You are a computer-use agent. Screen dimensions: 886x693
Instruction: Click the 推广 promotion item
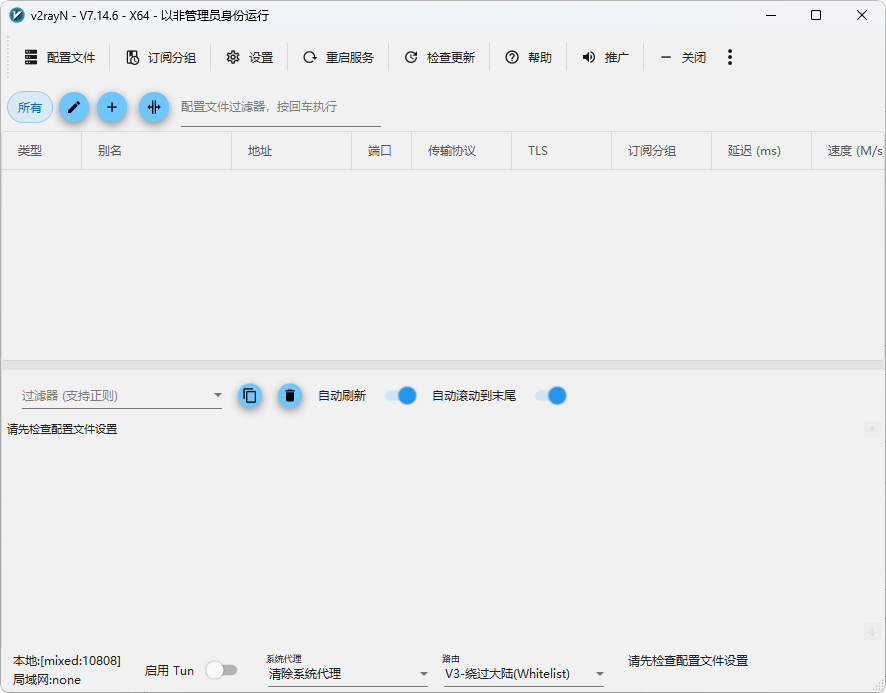click(605, 57)
